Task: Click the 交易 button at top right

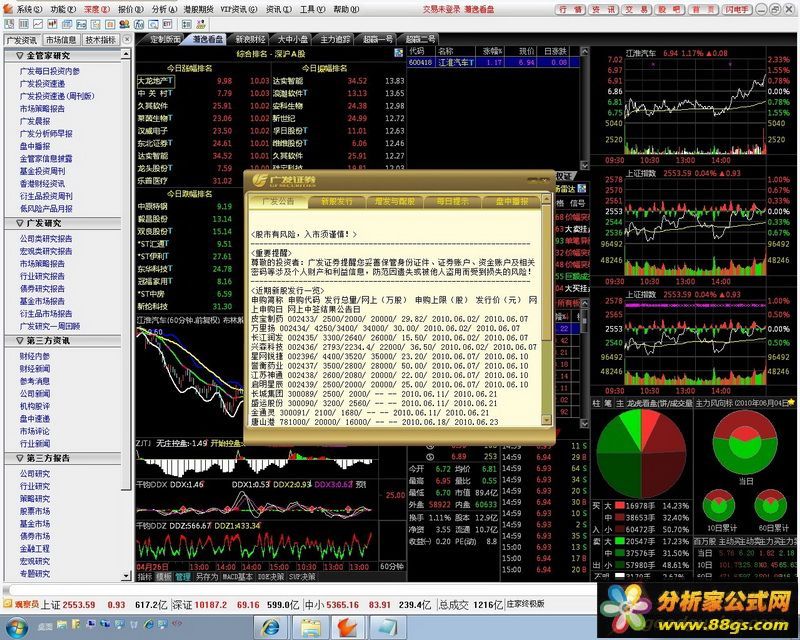Action: point(636,9)
